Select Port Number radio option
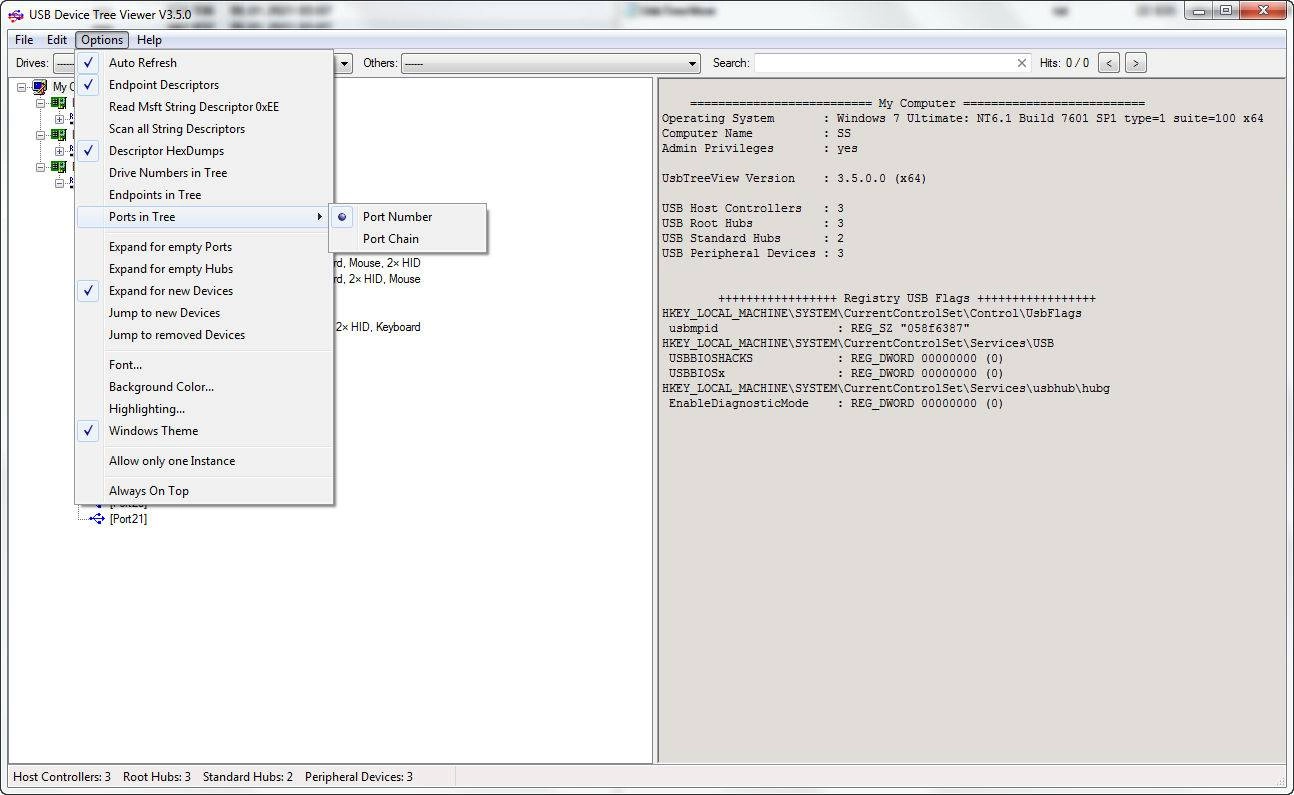The height and width of the screenshot is (795, 1294). [x=408, y=217]
